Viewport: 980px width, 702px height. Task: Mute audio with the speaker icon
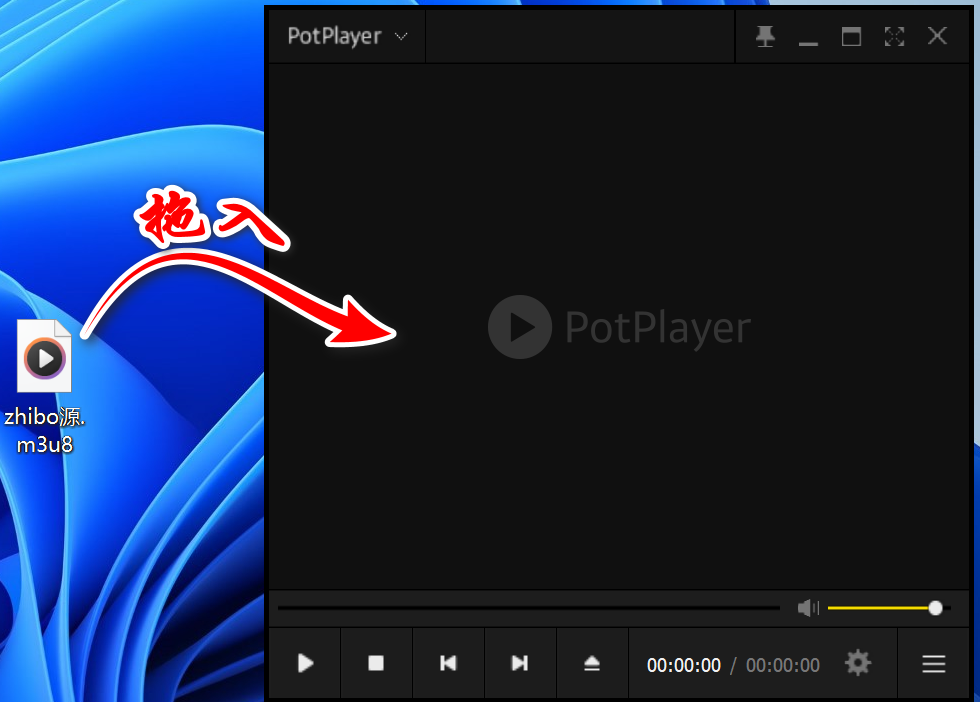[x=808, y=608]
